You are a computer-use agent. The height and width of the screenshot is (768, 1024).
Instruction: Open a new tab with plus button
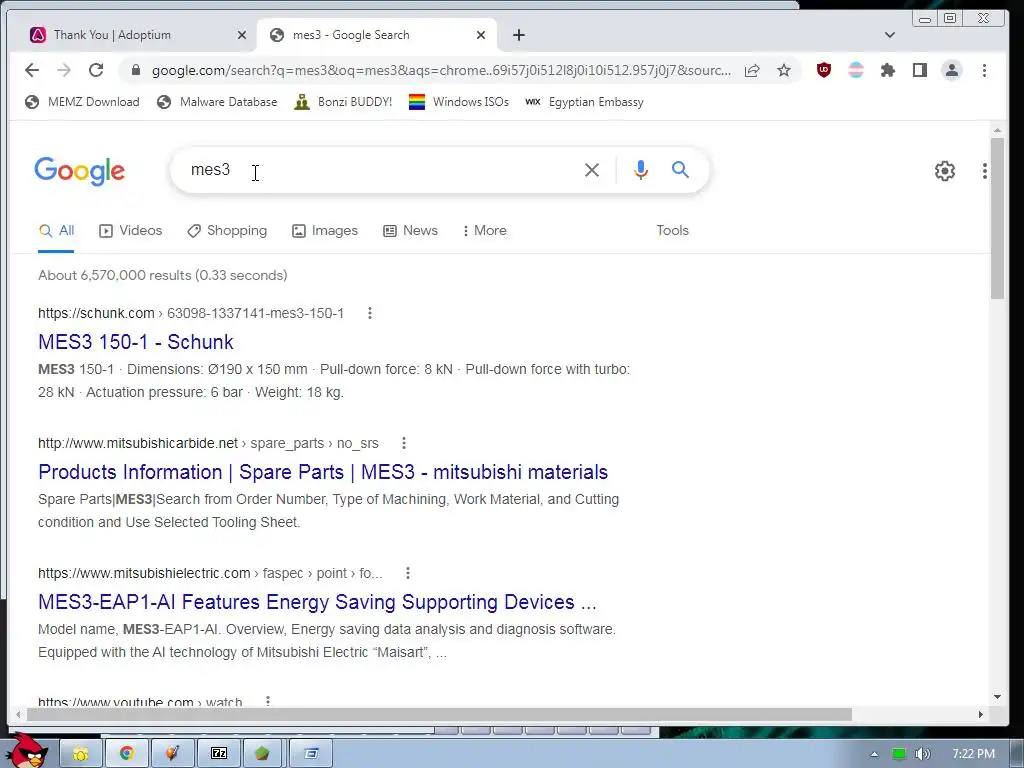[x=519, y=35]
